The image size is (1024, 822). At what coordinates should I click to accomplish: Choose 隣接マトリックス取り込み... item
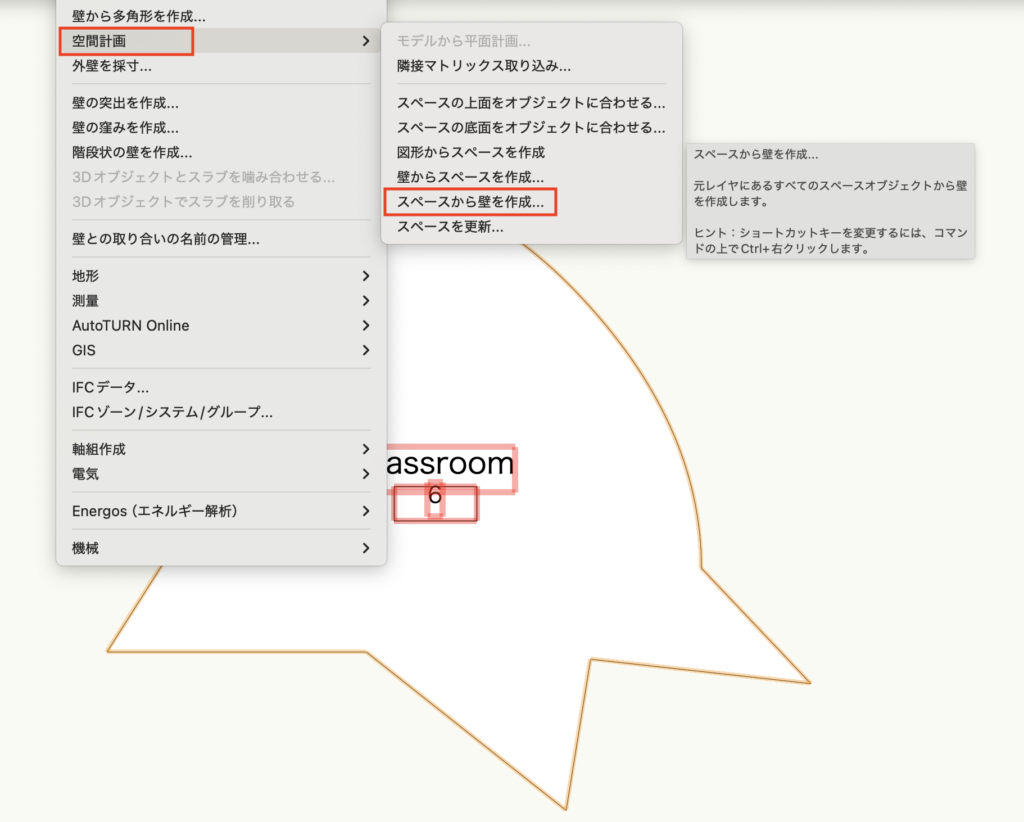(484, 66)
